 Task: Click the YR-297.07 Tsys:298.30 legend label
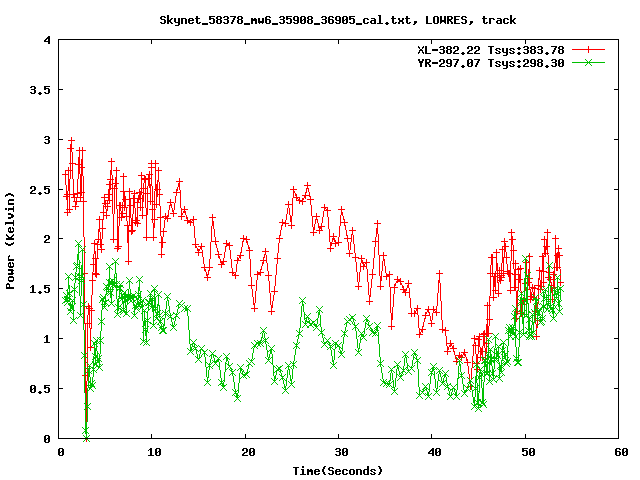point(491,63)
